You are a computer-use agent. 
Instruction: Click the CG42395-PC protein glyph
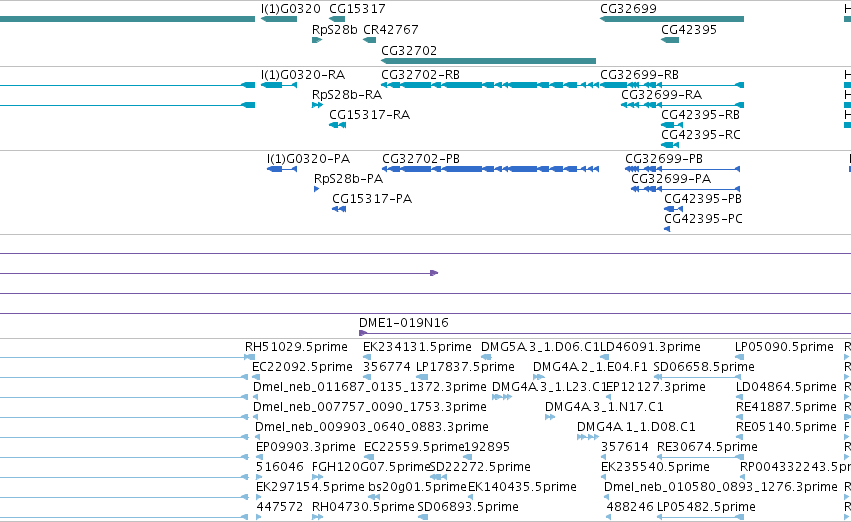point(667,229)
